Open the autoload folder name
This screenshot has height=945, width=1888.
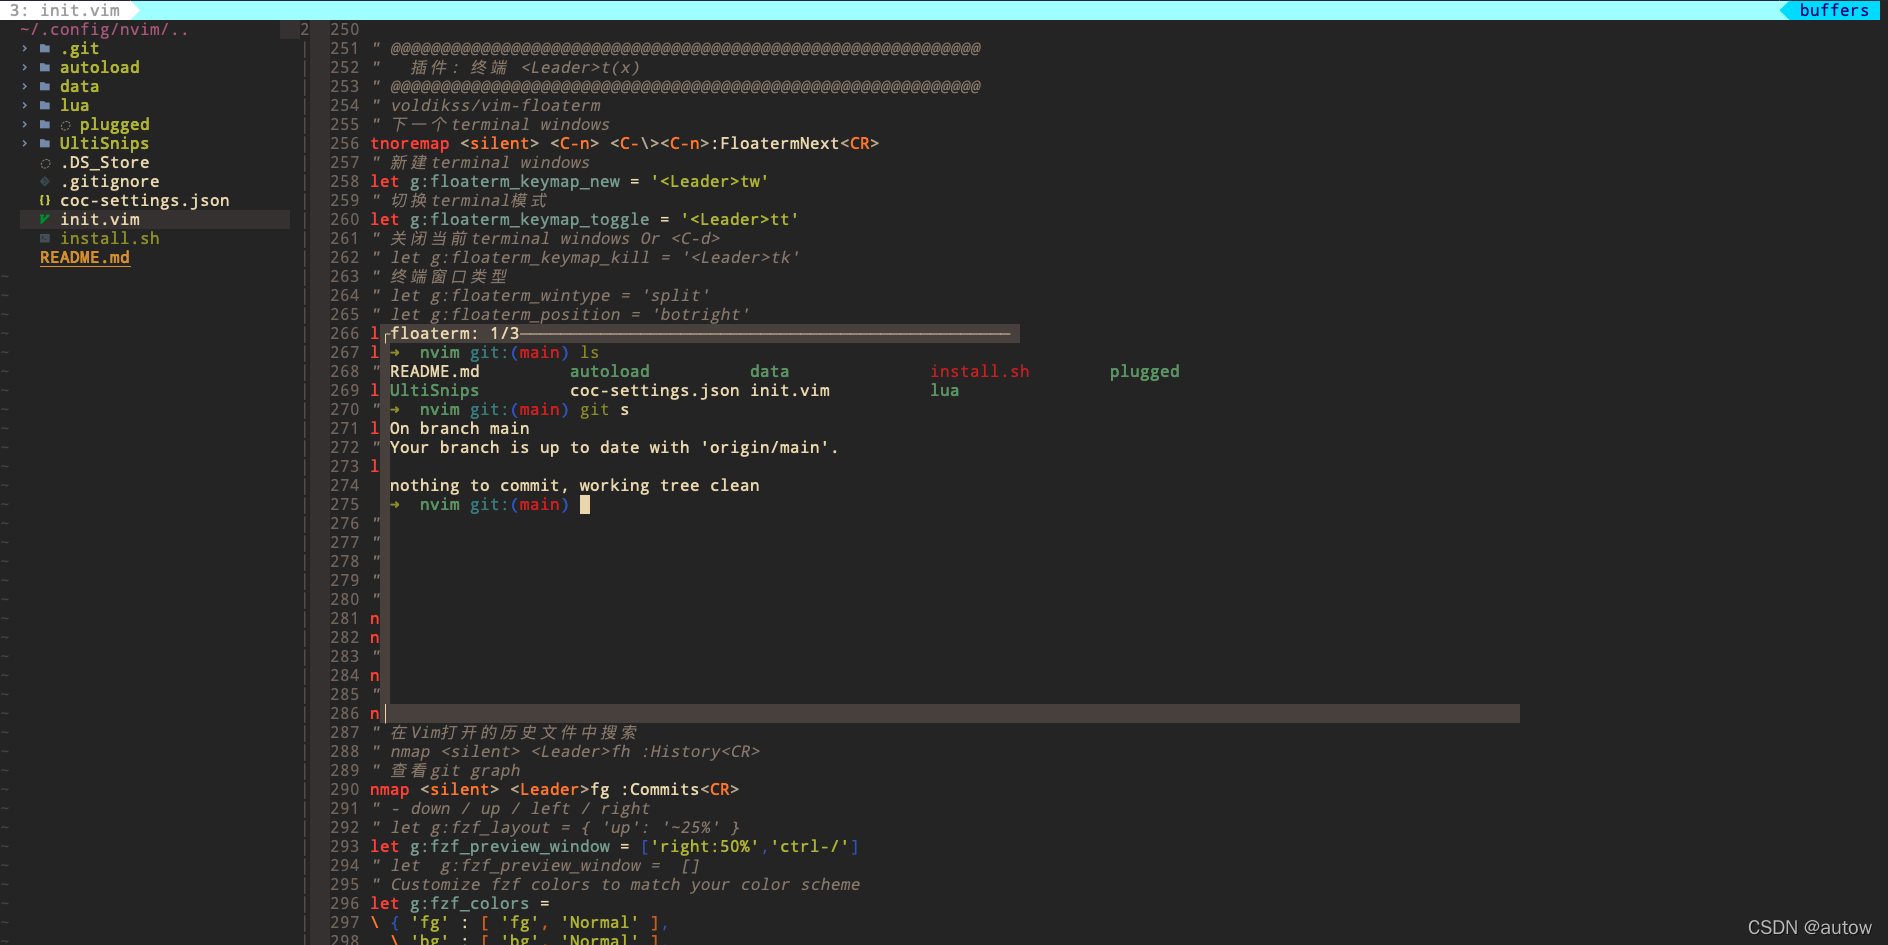click(x=100, y=68)
